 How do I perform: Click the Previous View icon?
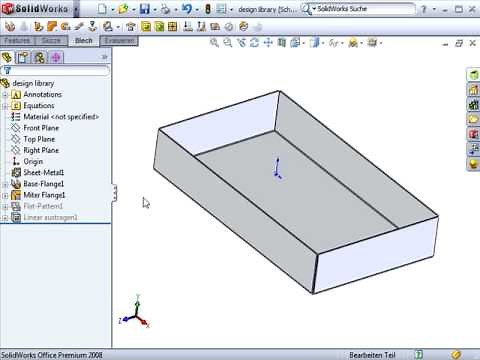[241, 43]
